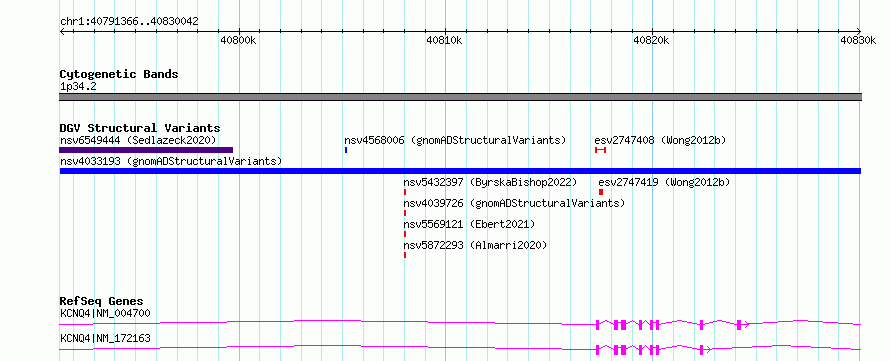Open the nsv4039726 (gnomADStructuralVariants) label
The image size is (890, 361).
(x=514, y=203)
